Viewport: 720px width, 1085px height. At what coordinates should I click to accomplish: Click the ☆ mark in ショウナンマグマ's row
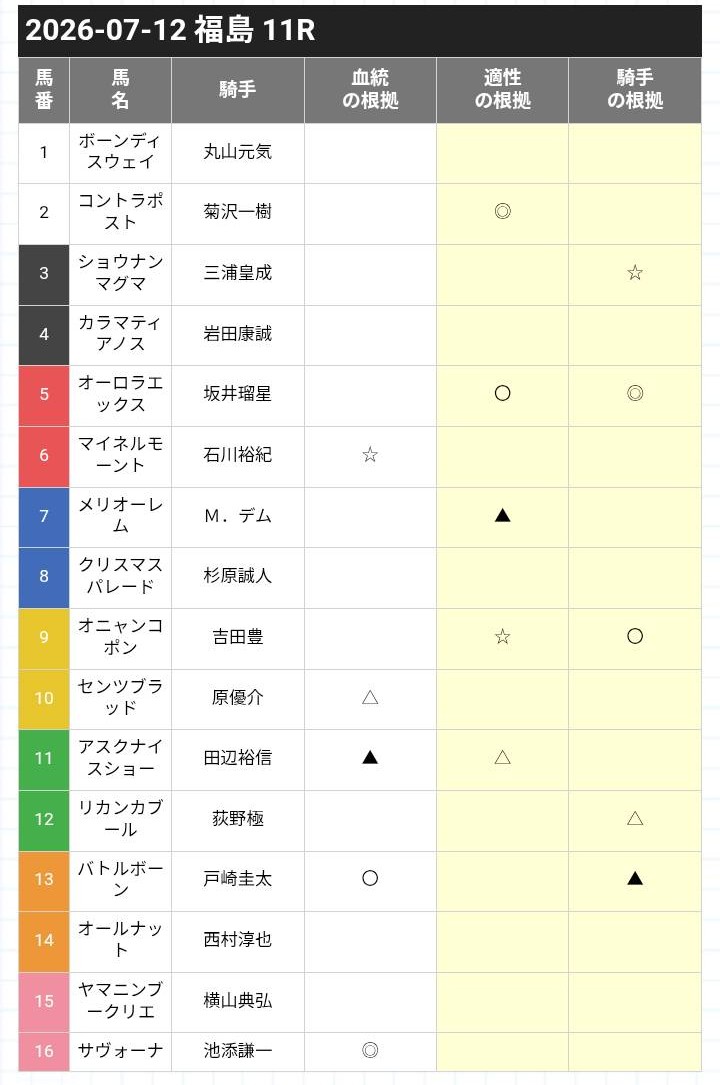(634, 273)
